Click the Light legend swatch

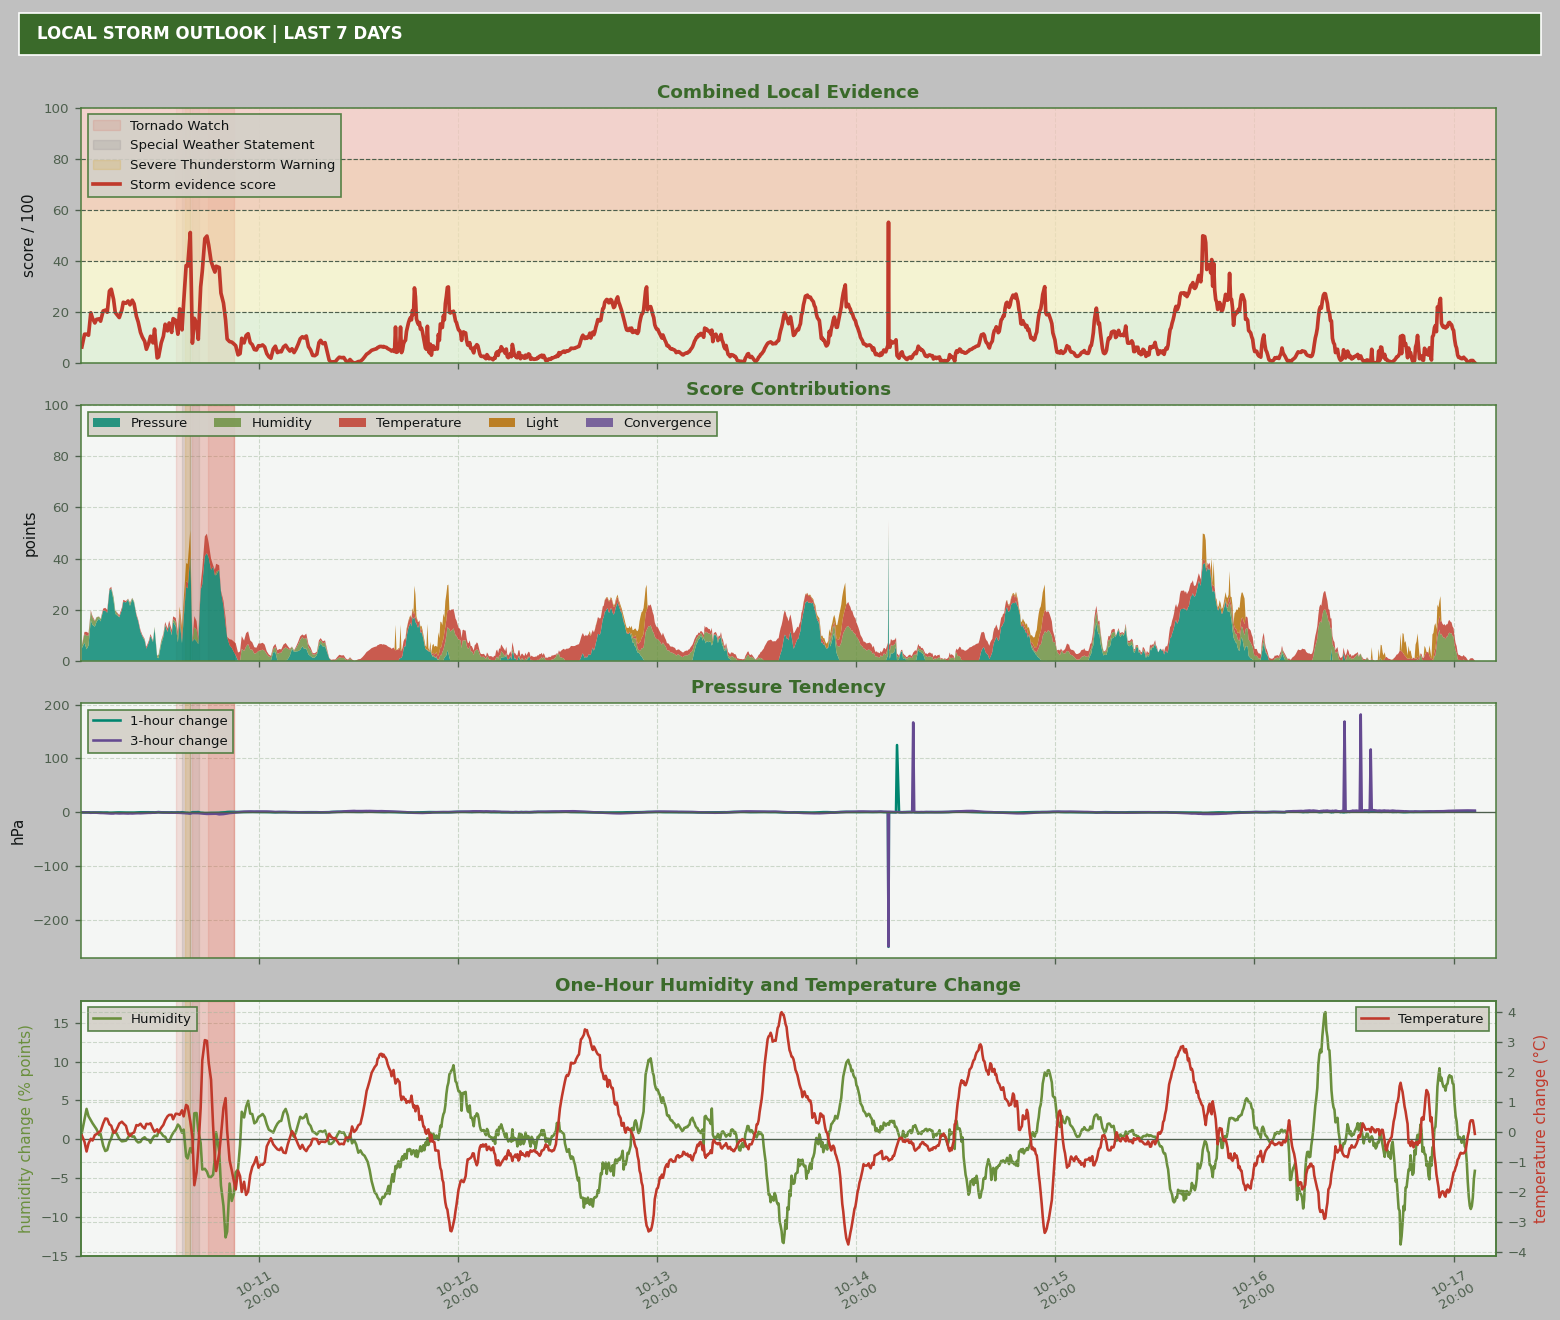[x=502, y=423]
